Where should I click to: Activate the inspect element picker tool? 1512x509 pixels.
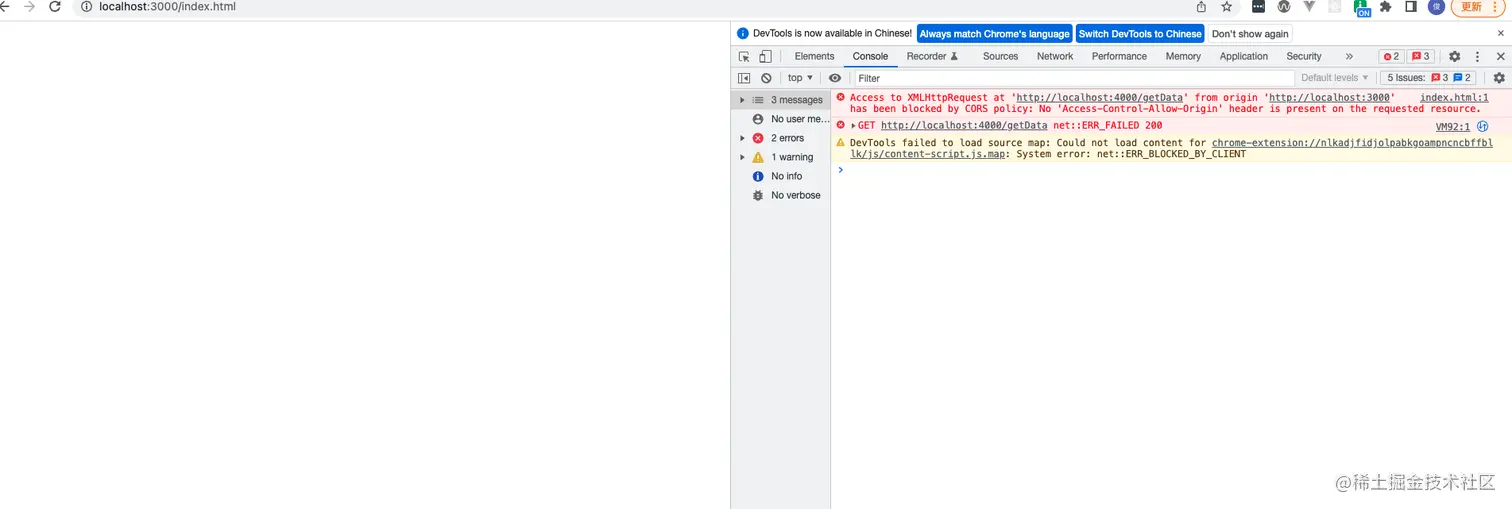tap(744, 57)
